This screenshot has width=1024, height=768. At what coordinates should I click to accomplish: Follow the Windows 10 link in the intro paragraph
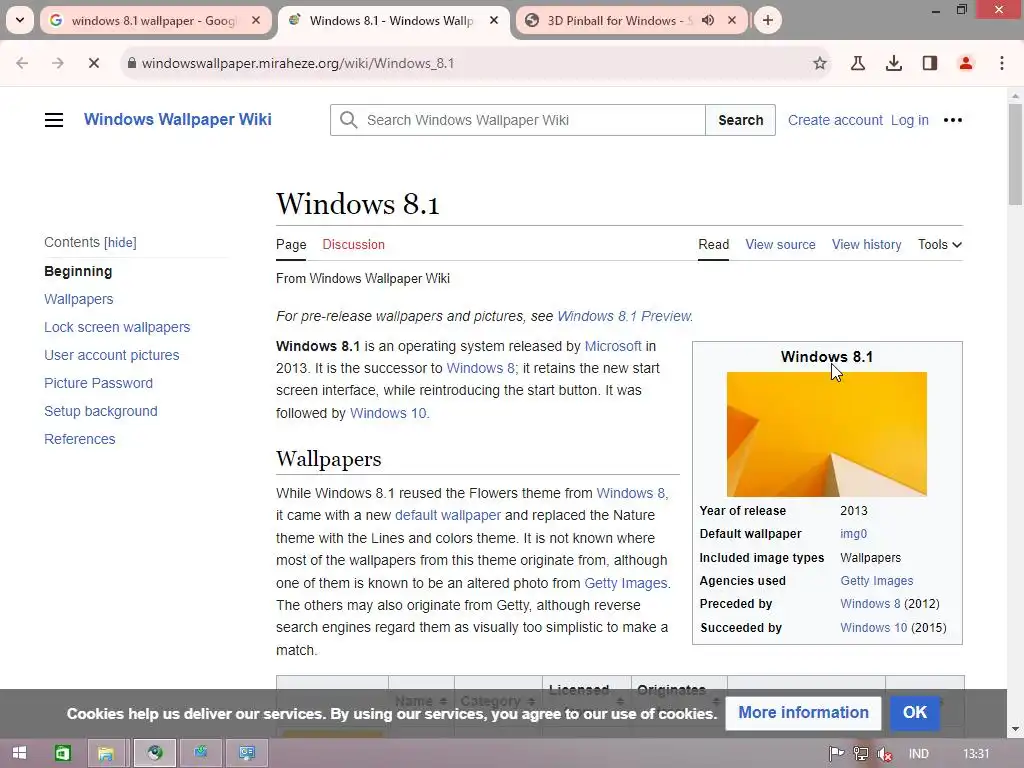coord(388,413)
